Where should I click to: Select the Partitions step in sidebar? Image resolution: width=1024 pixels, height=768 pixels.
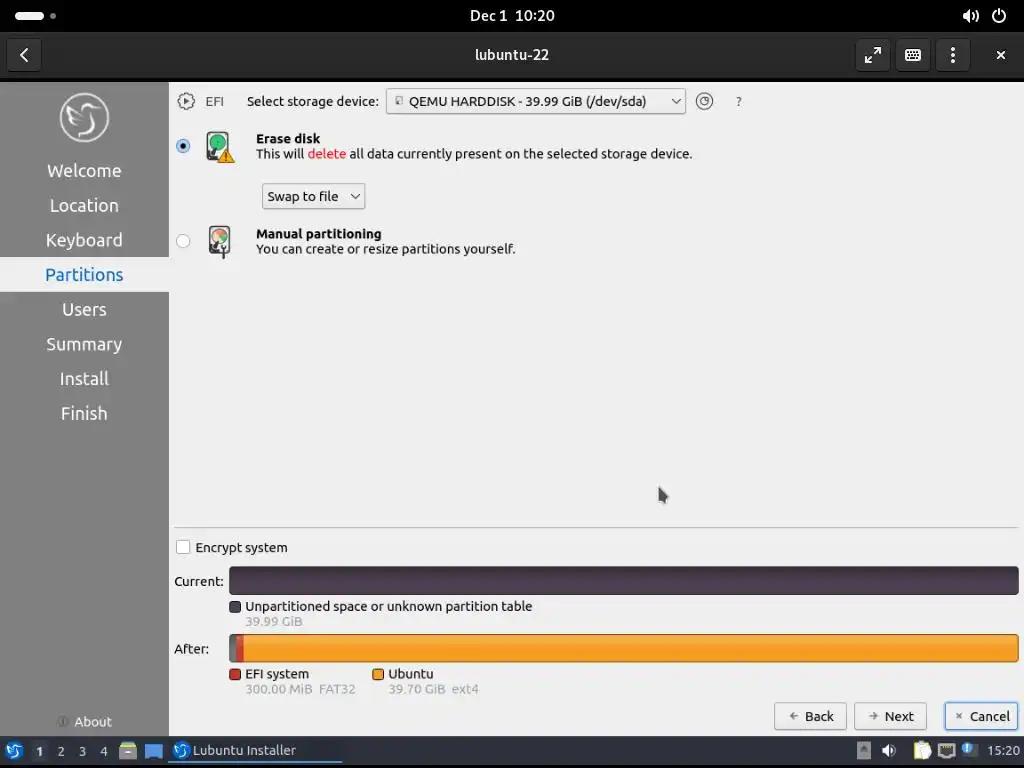(84, 275)
